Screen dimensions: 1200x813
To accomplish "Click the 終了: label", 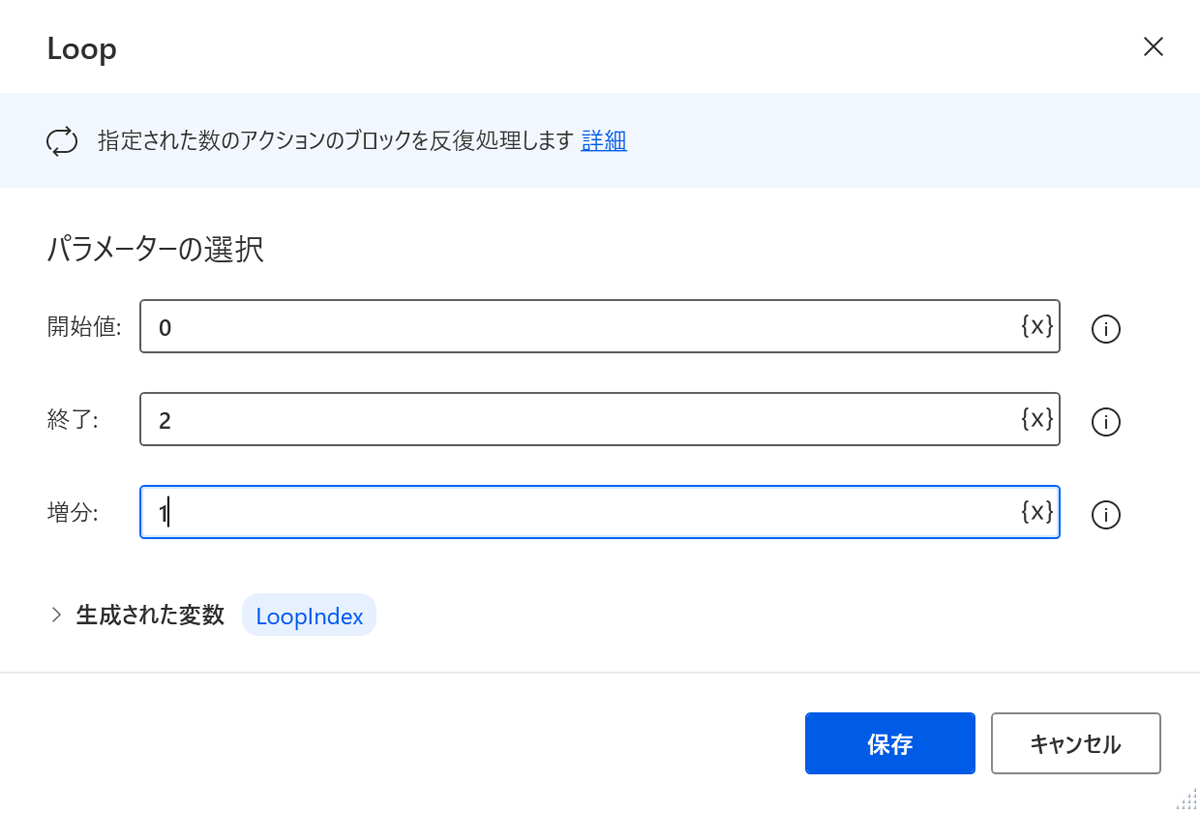I will tap(73, 419).
